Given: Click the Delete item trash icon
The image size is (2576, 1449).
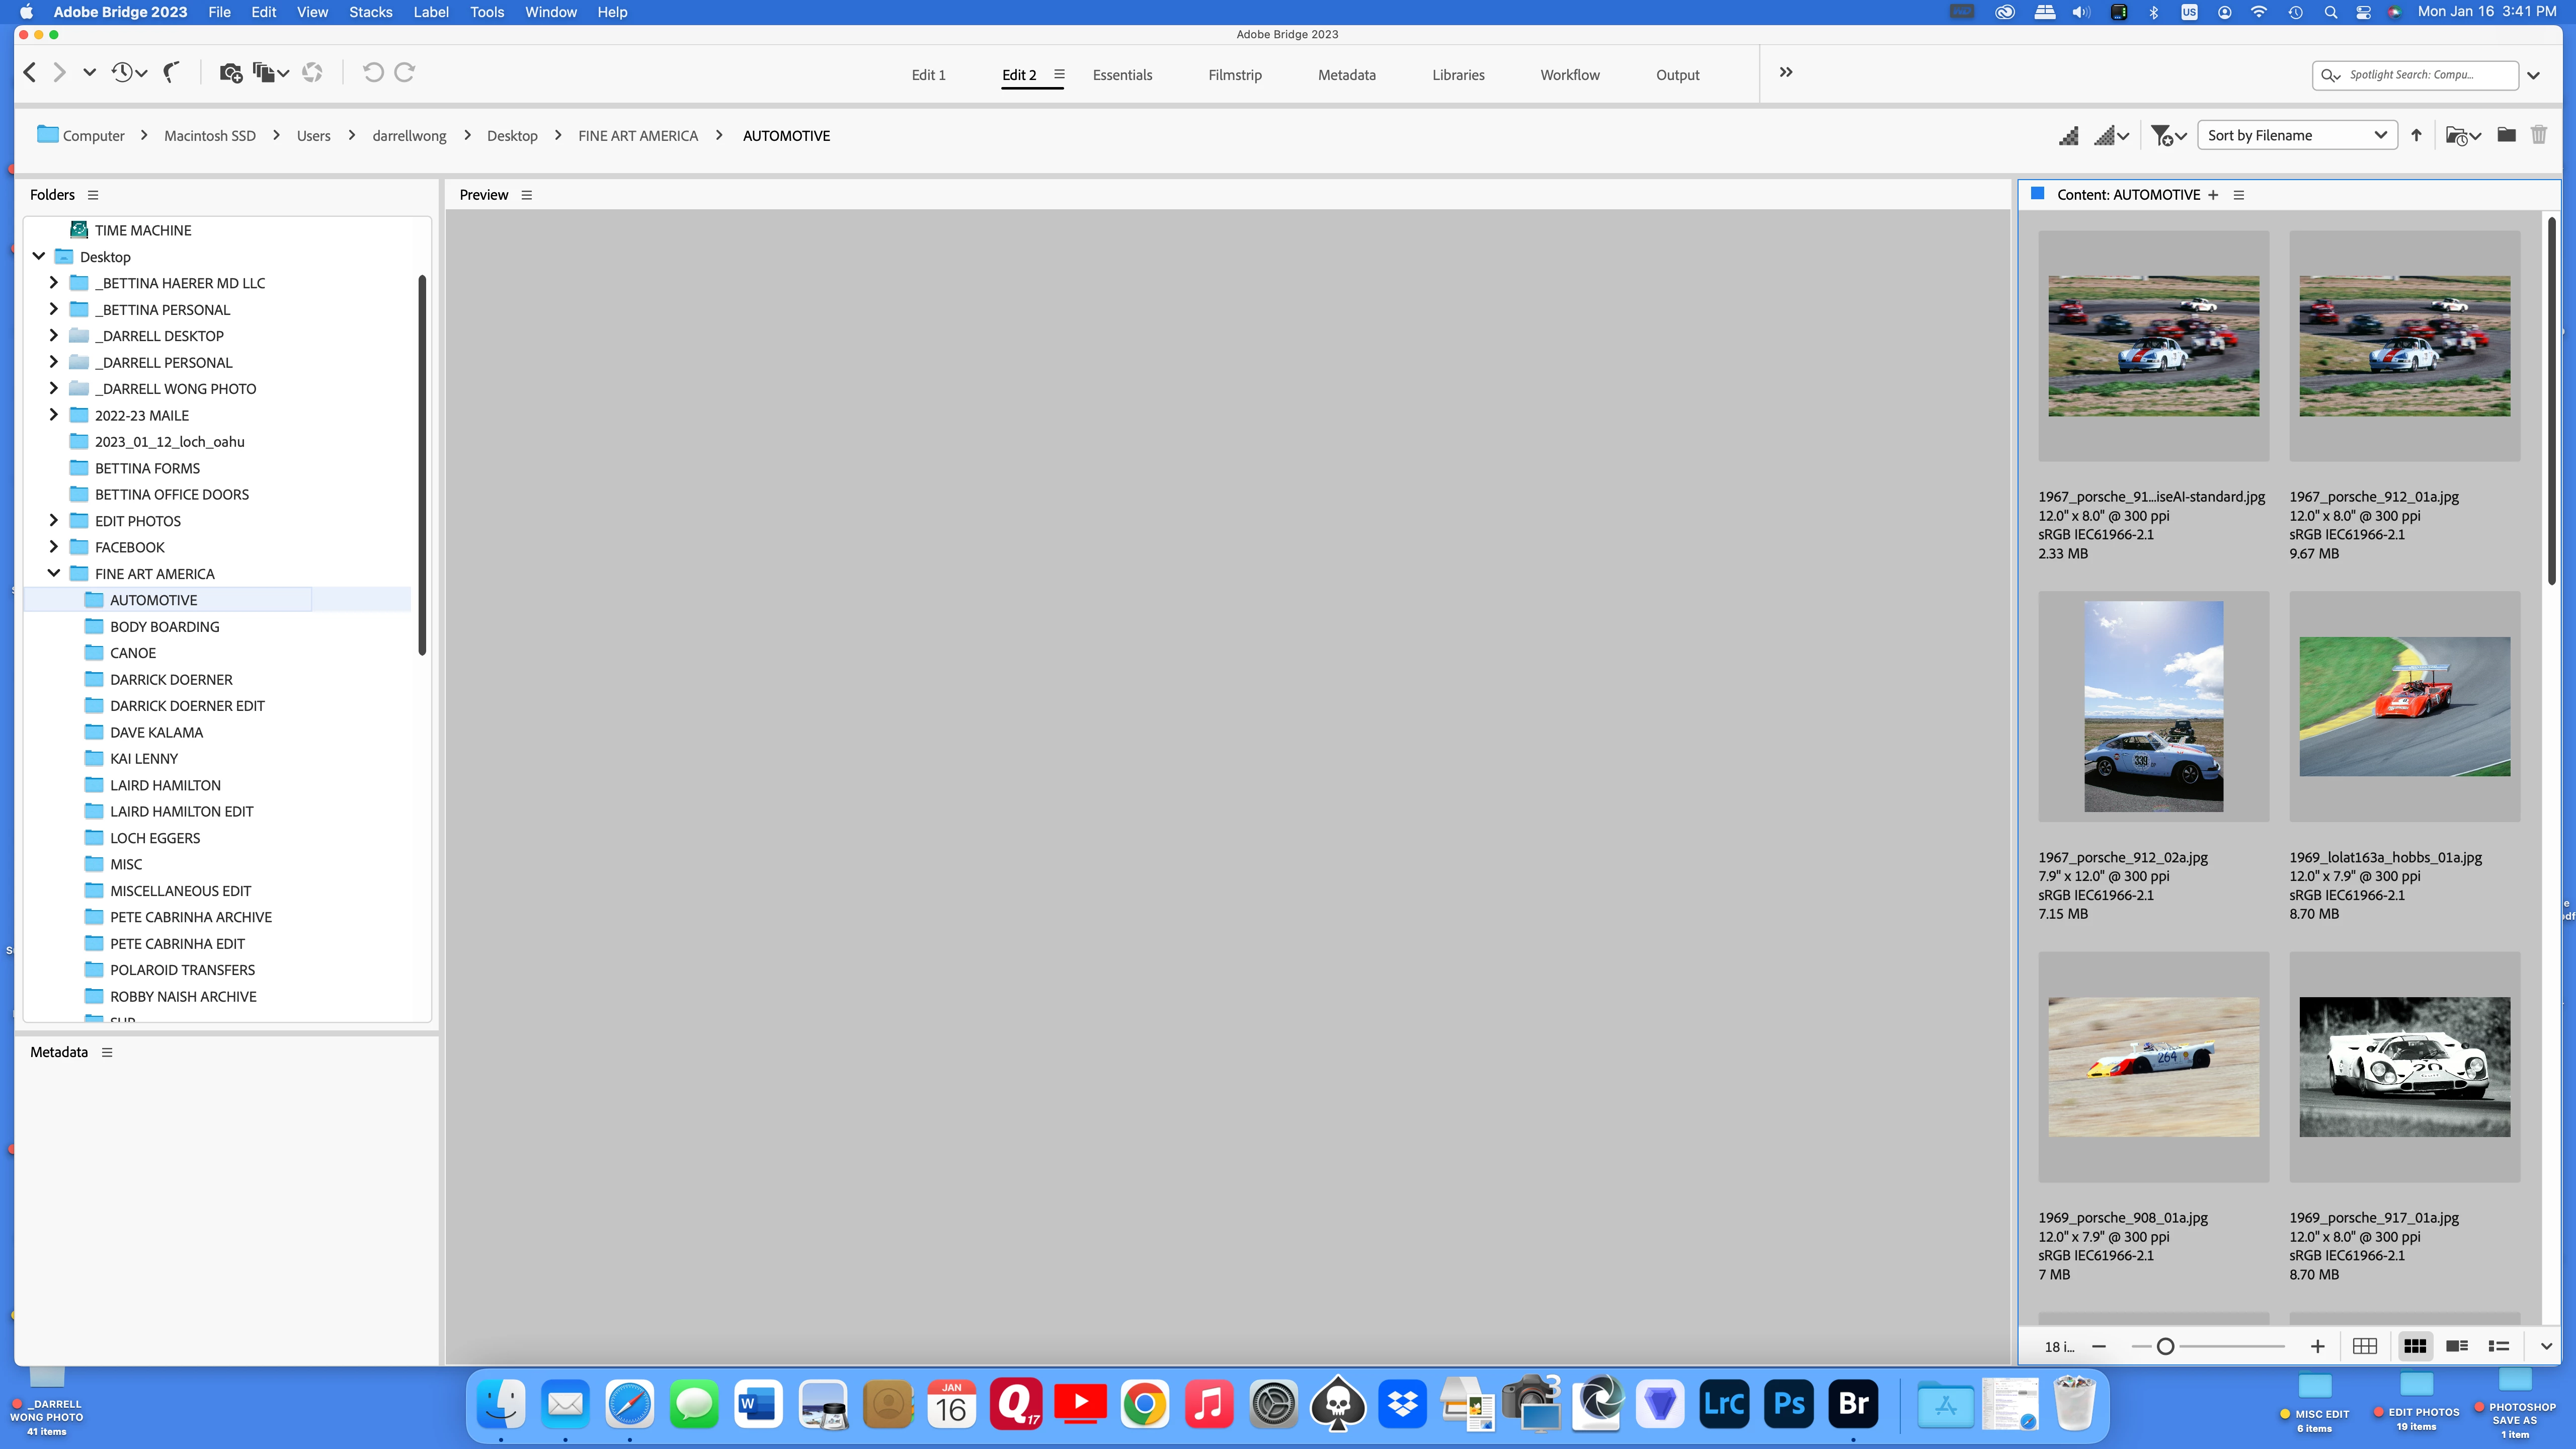Looking at the screenshot, I should click(x=2538, y=135).
